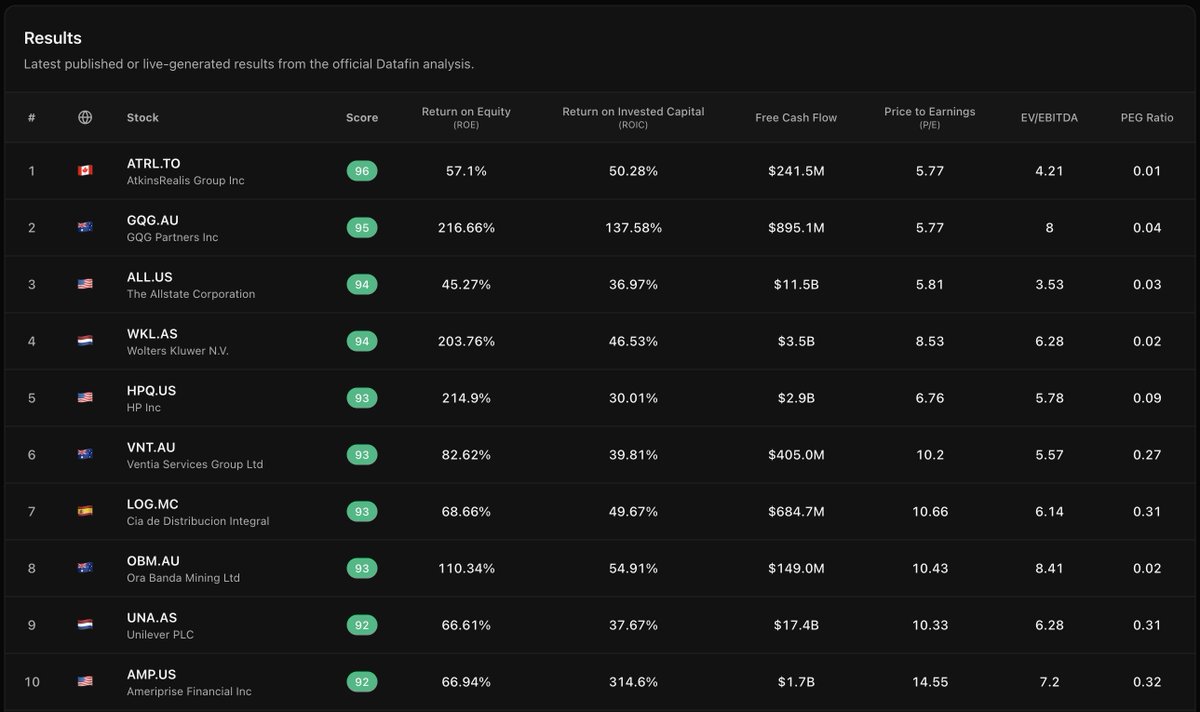Screen dimensions: 1200x712
Task: Click the globe icon column header
Action: pyautogui.click(x=85, y=117)
